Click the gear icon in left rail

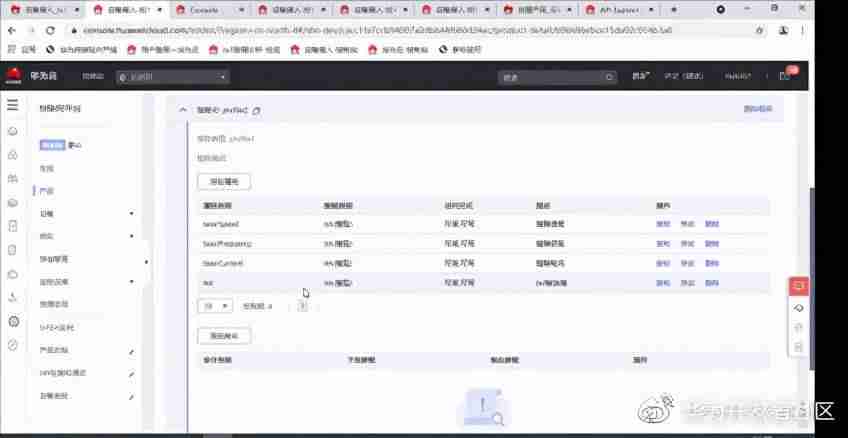click(x=14, y=321)
